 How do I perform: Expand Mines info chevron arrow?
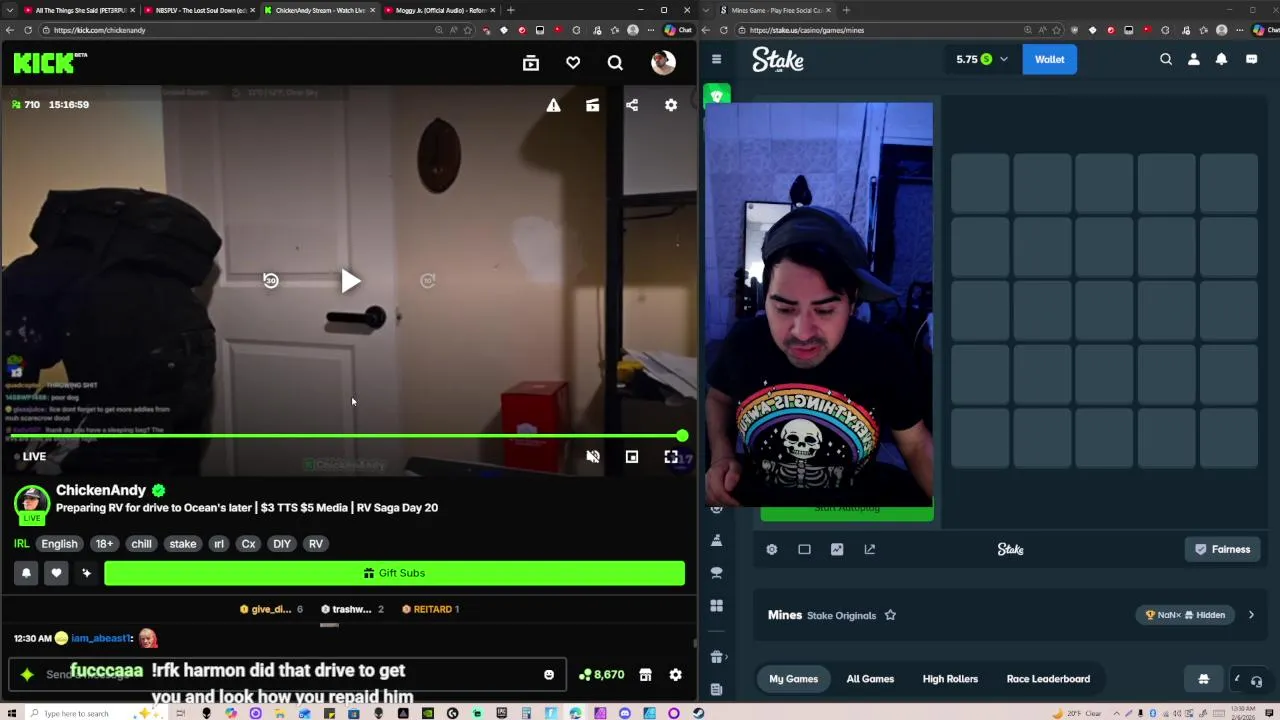[x=1251, y=615]
